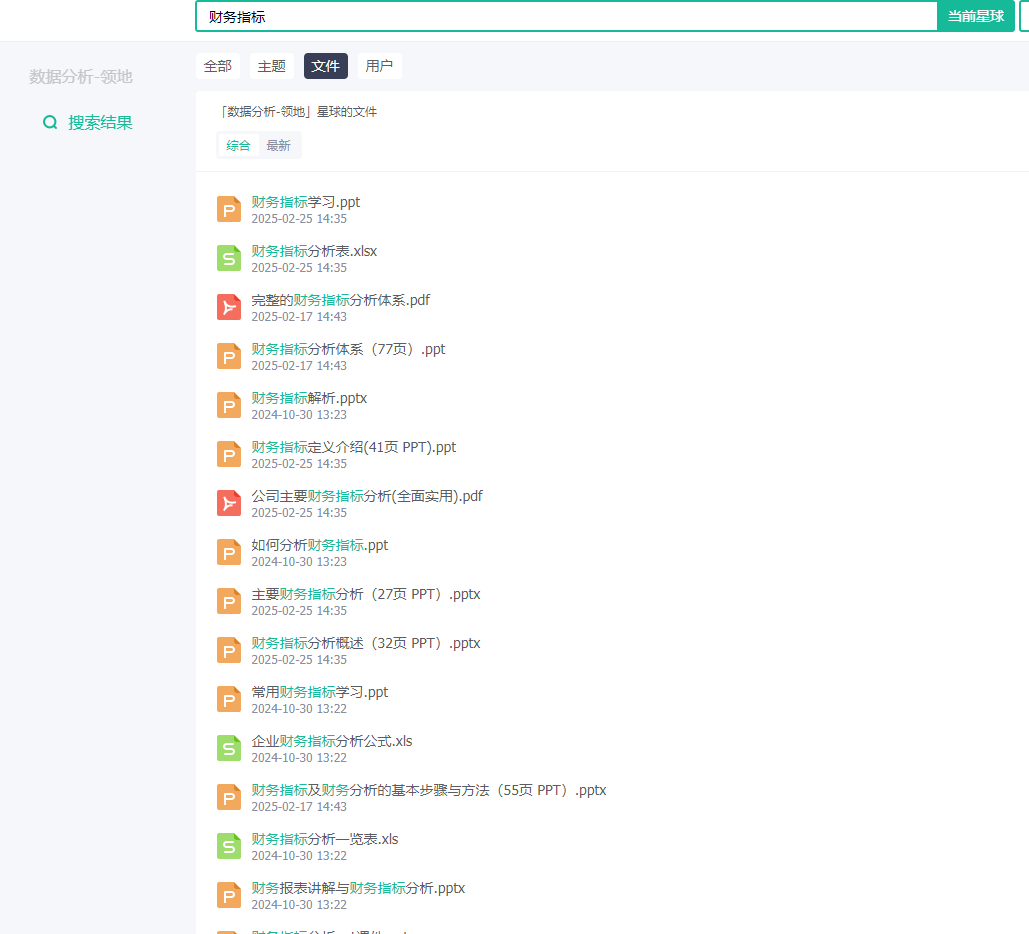Open file 如何分析财务指标.ppt
The image size is (1029, 934).
tap(320, 545)
